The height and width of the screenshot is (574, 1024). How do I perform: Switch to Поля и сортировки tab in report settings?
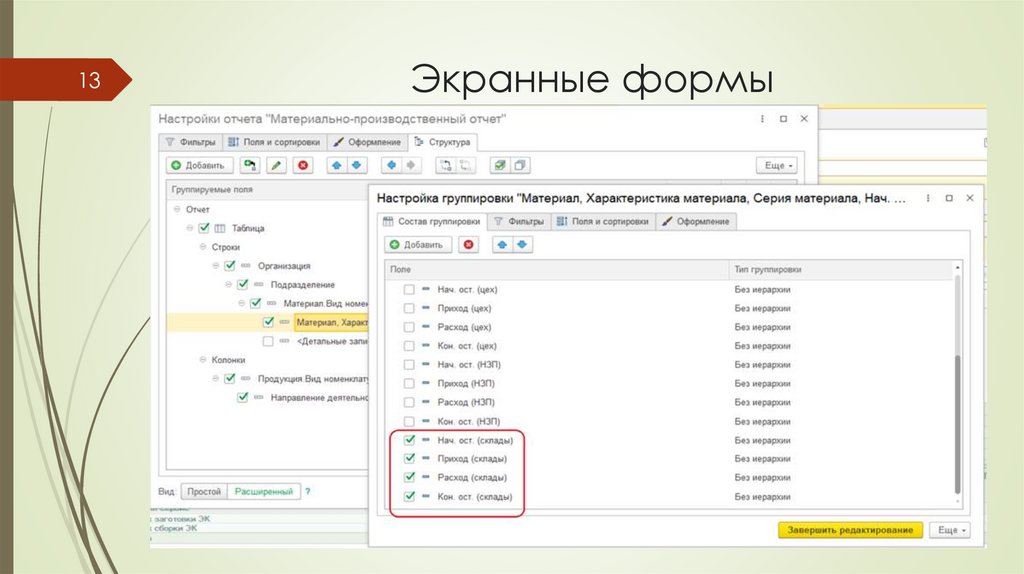(x=274, y=142)
